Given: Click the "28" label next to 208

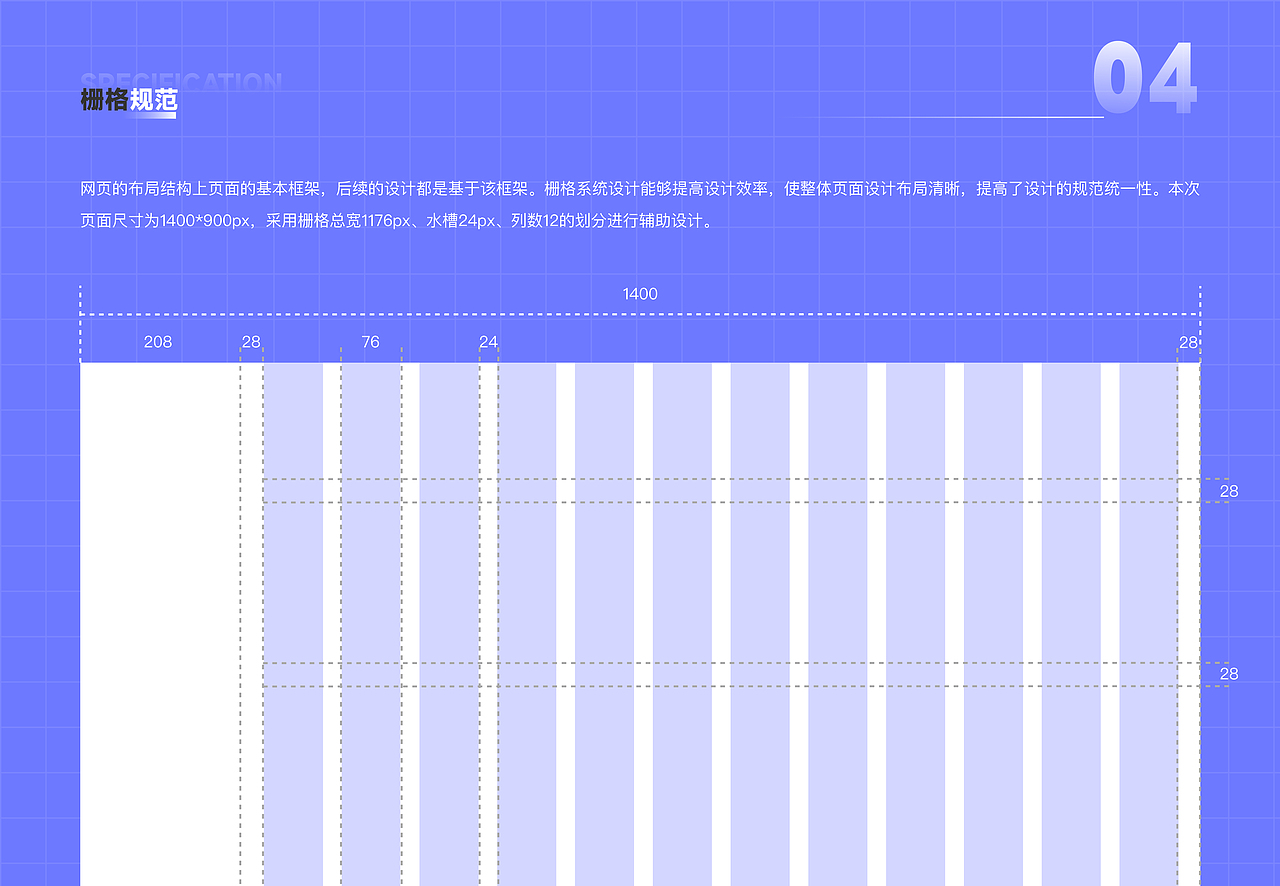Looking at the screenshot, I should click(x=250, y=341).
